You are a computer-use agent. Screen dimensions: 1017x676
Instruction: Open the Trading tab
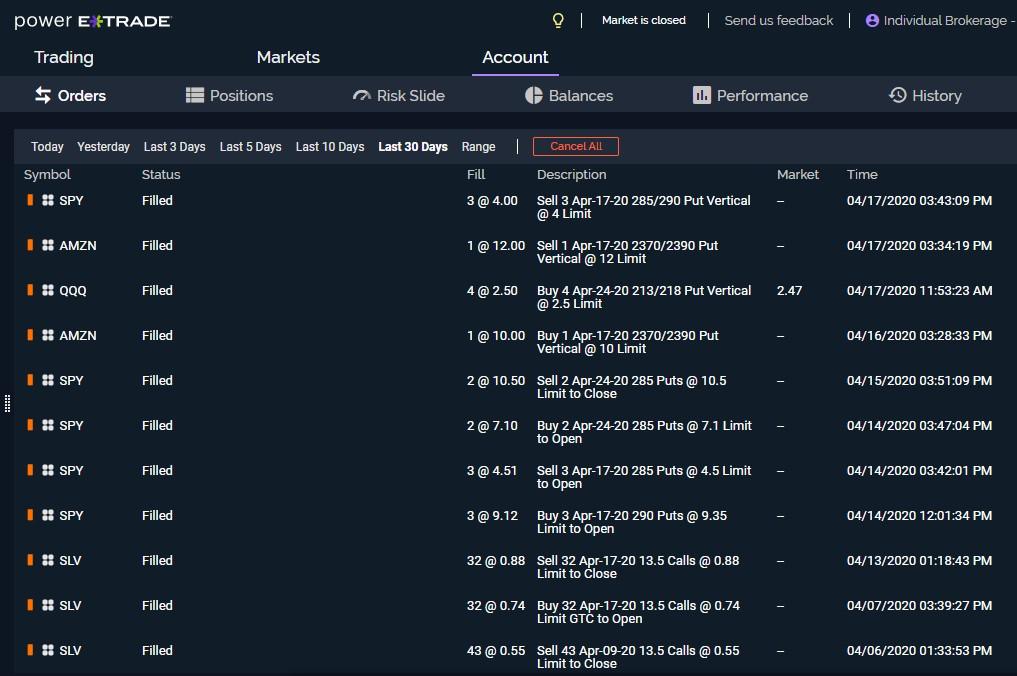click(x=64, y=57)
